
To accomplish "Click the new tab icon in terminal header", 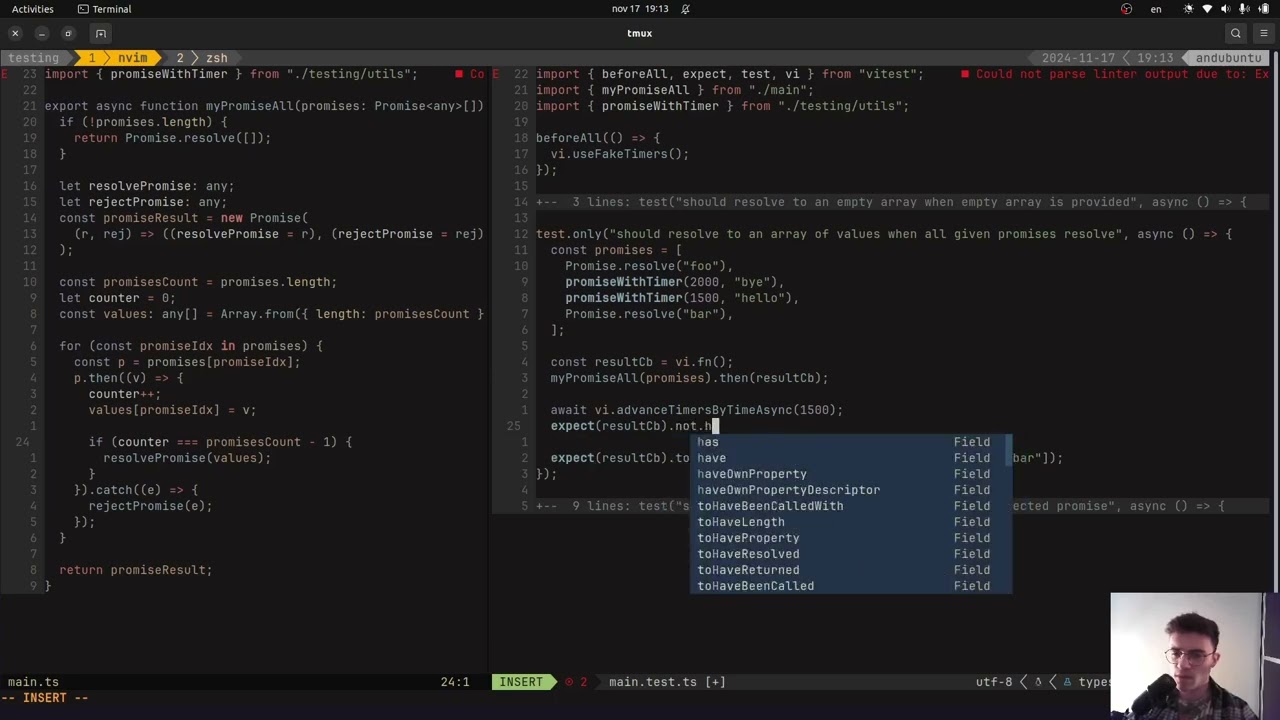I will tap(100, 34).
